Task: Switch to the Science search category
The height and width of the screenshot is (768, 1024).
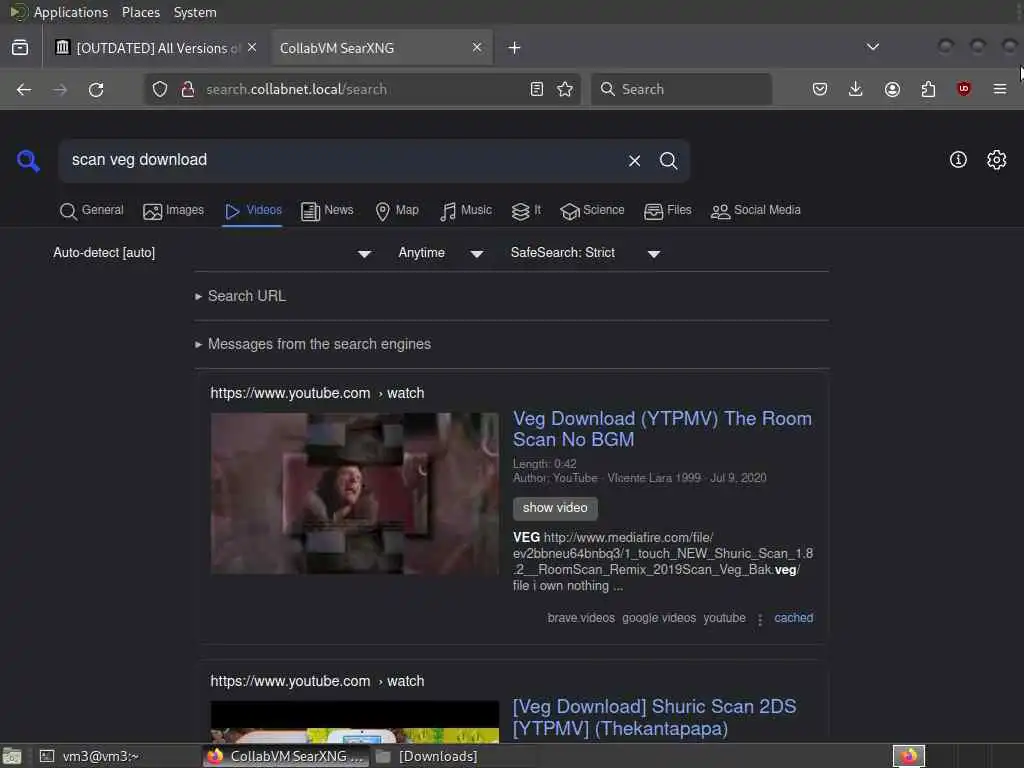Action: (x=592, y=210)
